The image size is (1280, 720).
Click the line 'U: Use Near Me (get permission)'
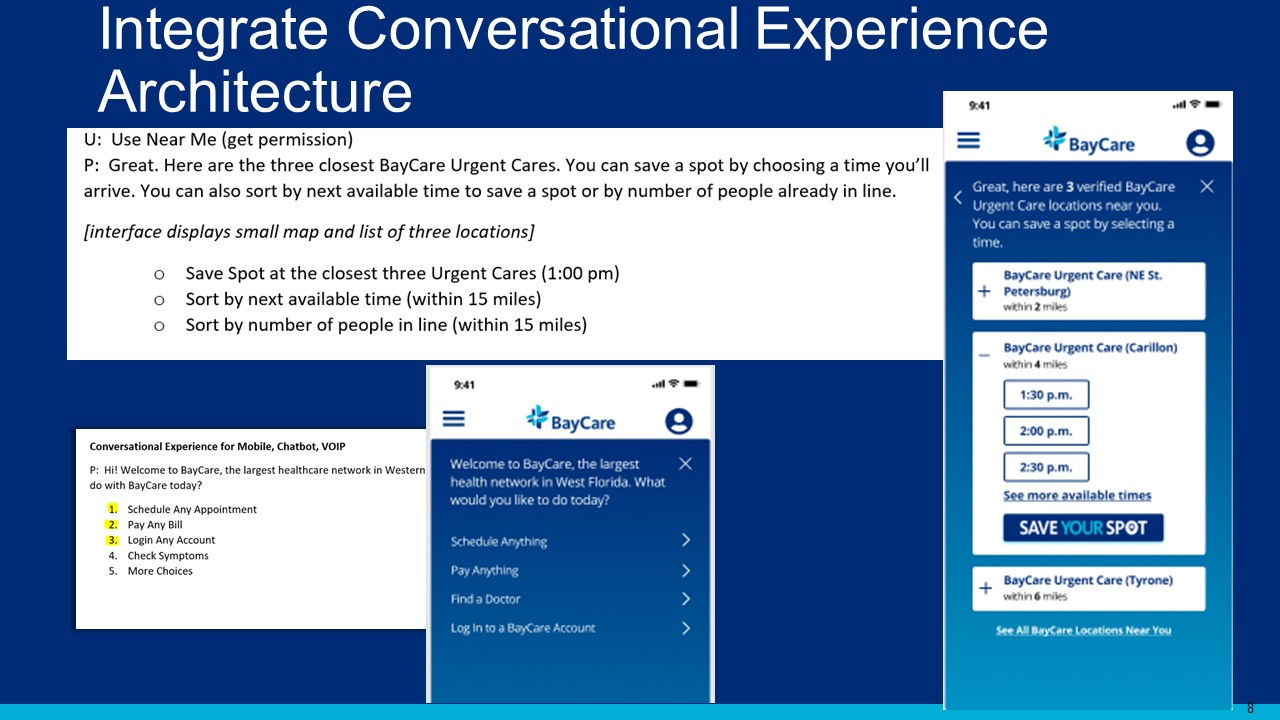(218, 139)
